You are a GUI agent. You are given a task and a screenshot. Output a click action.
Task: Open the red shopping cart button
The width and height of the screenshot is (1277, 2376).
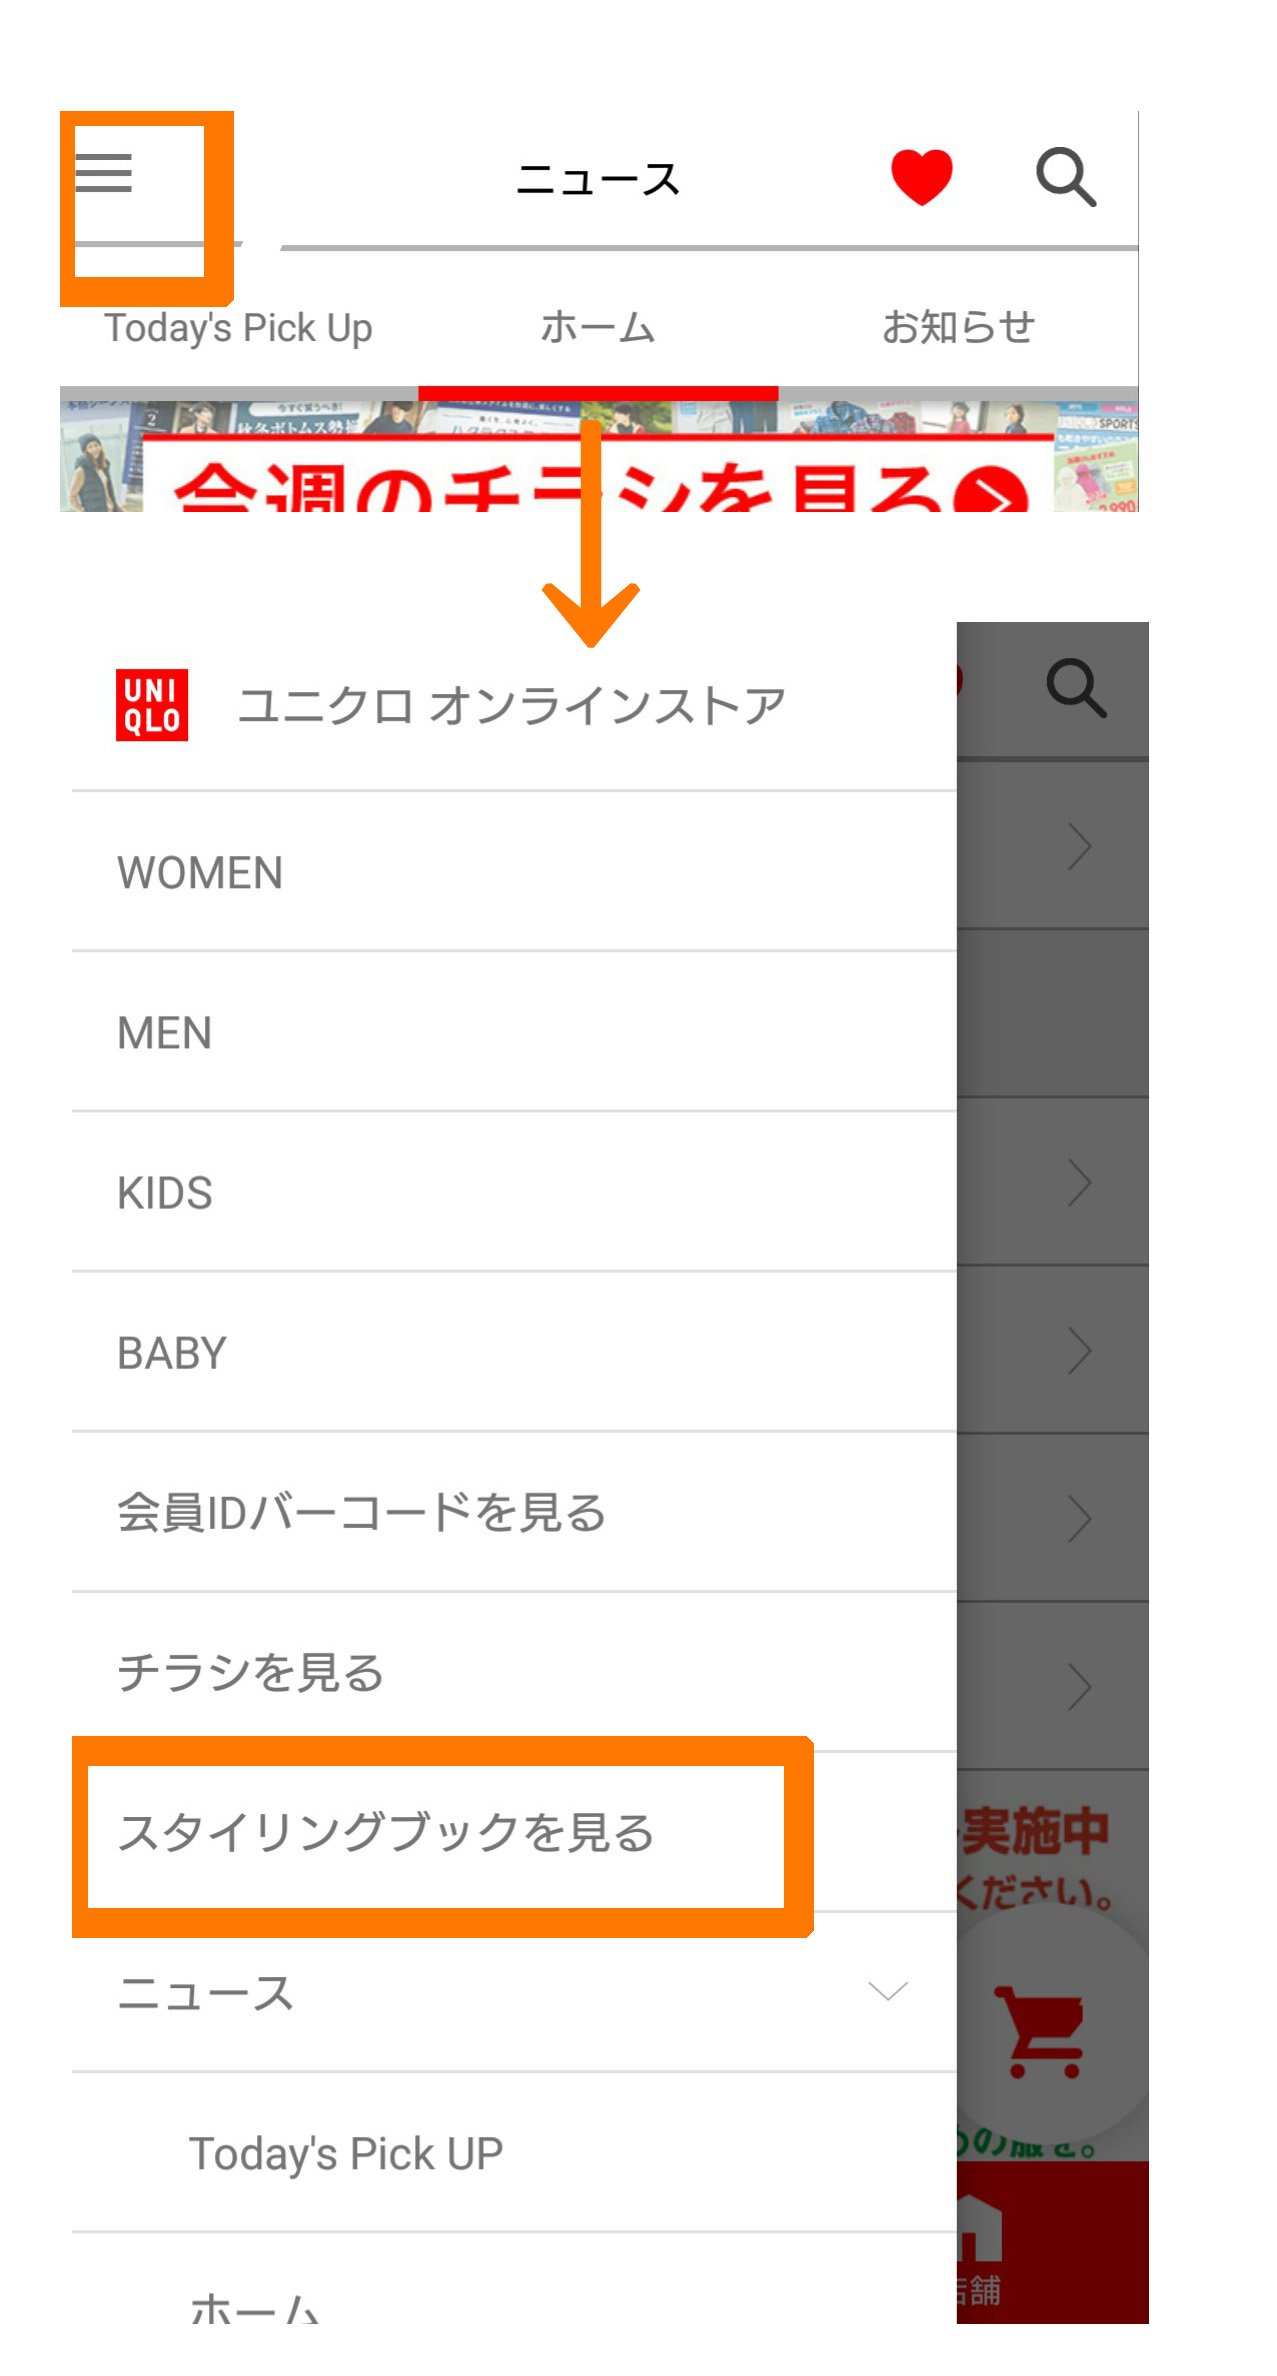[x=1045, y=2031]
